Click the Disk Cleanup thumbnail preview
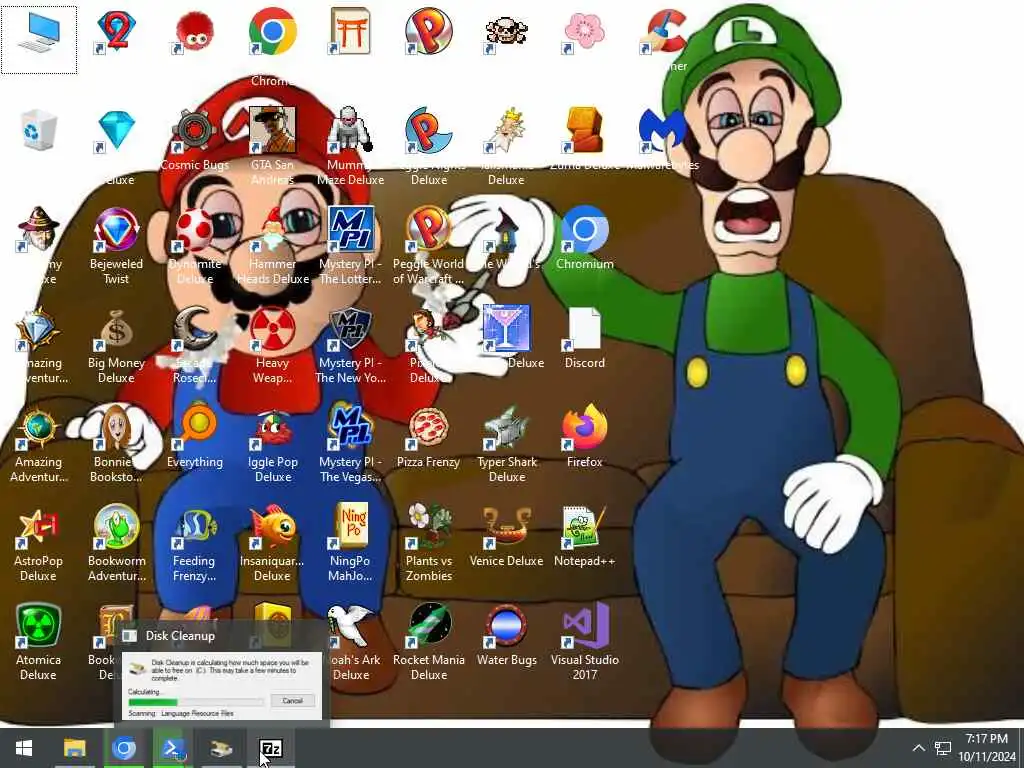This screenshot has width=1024, height=768. click(x=222, y=684)
